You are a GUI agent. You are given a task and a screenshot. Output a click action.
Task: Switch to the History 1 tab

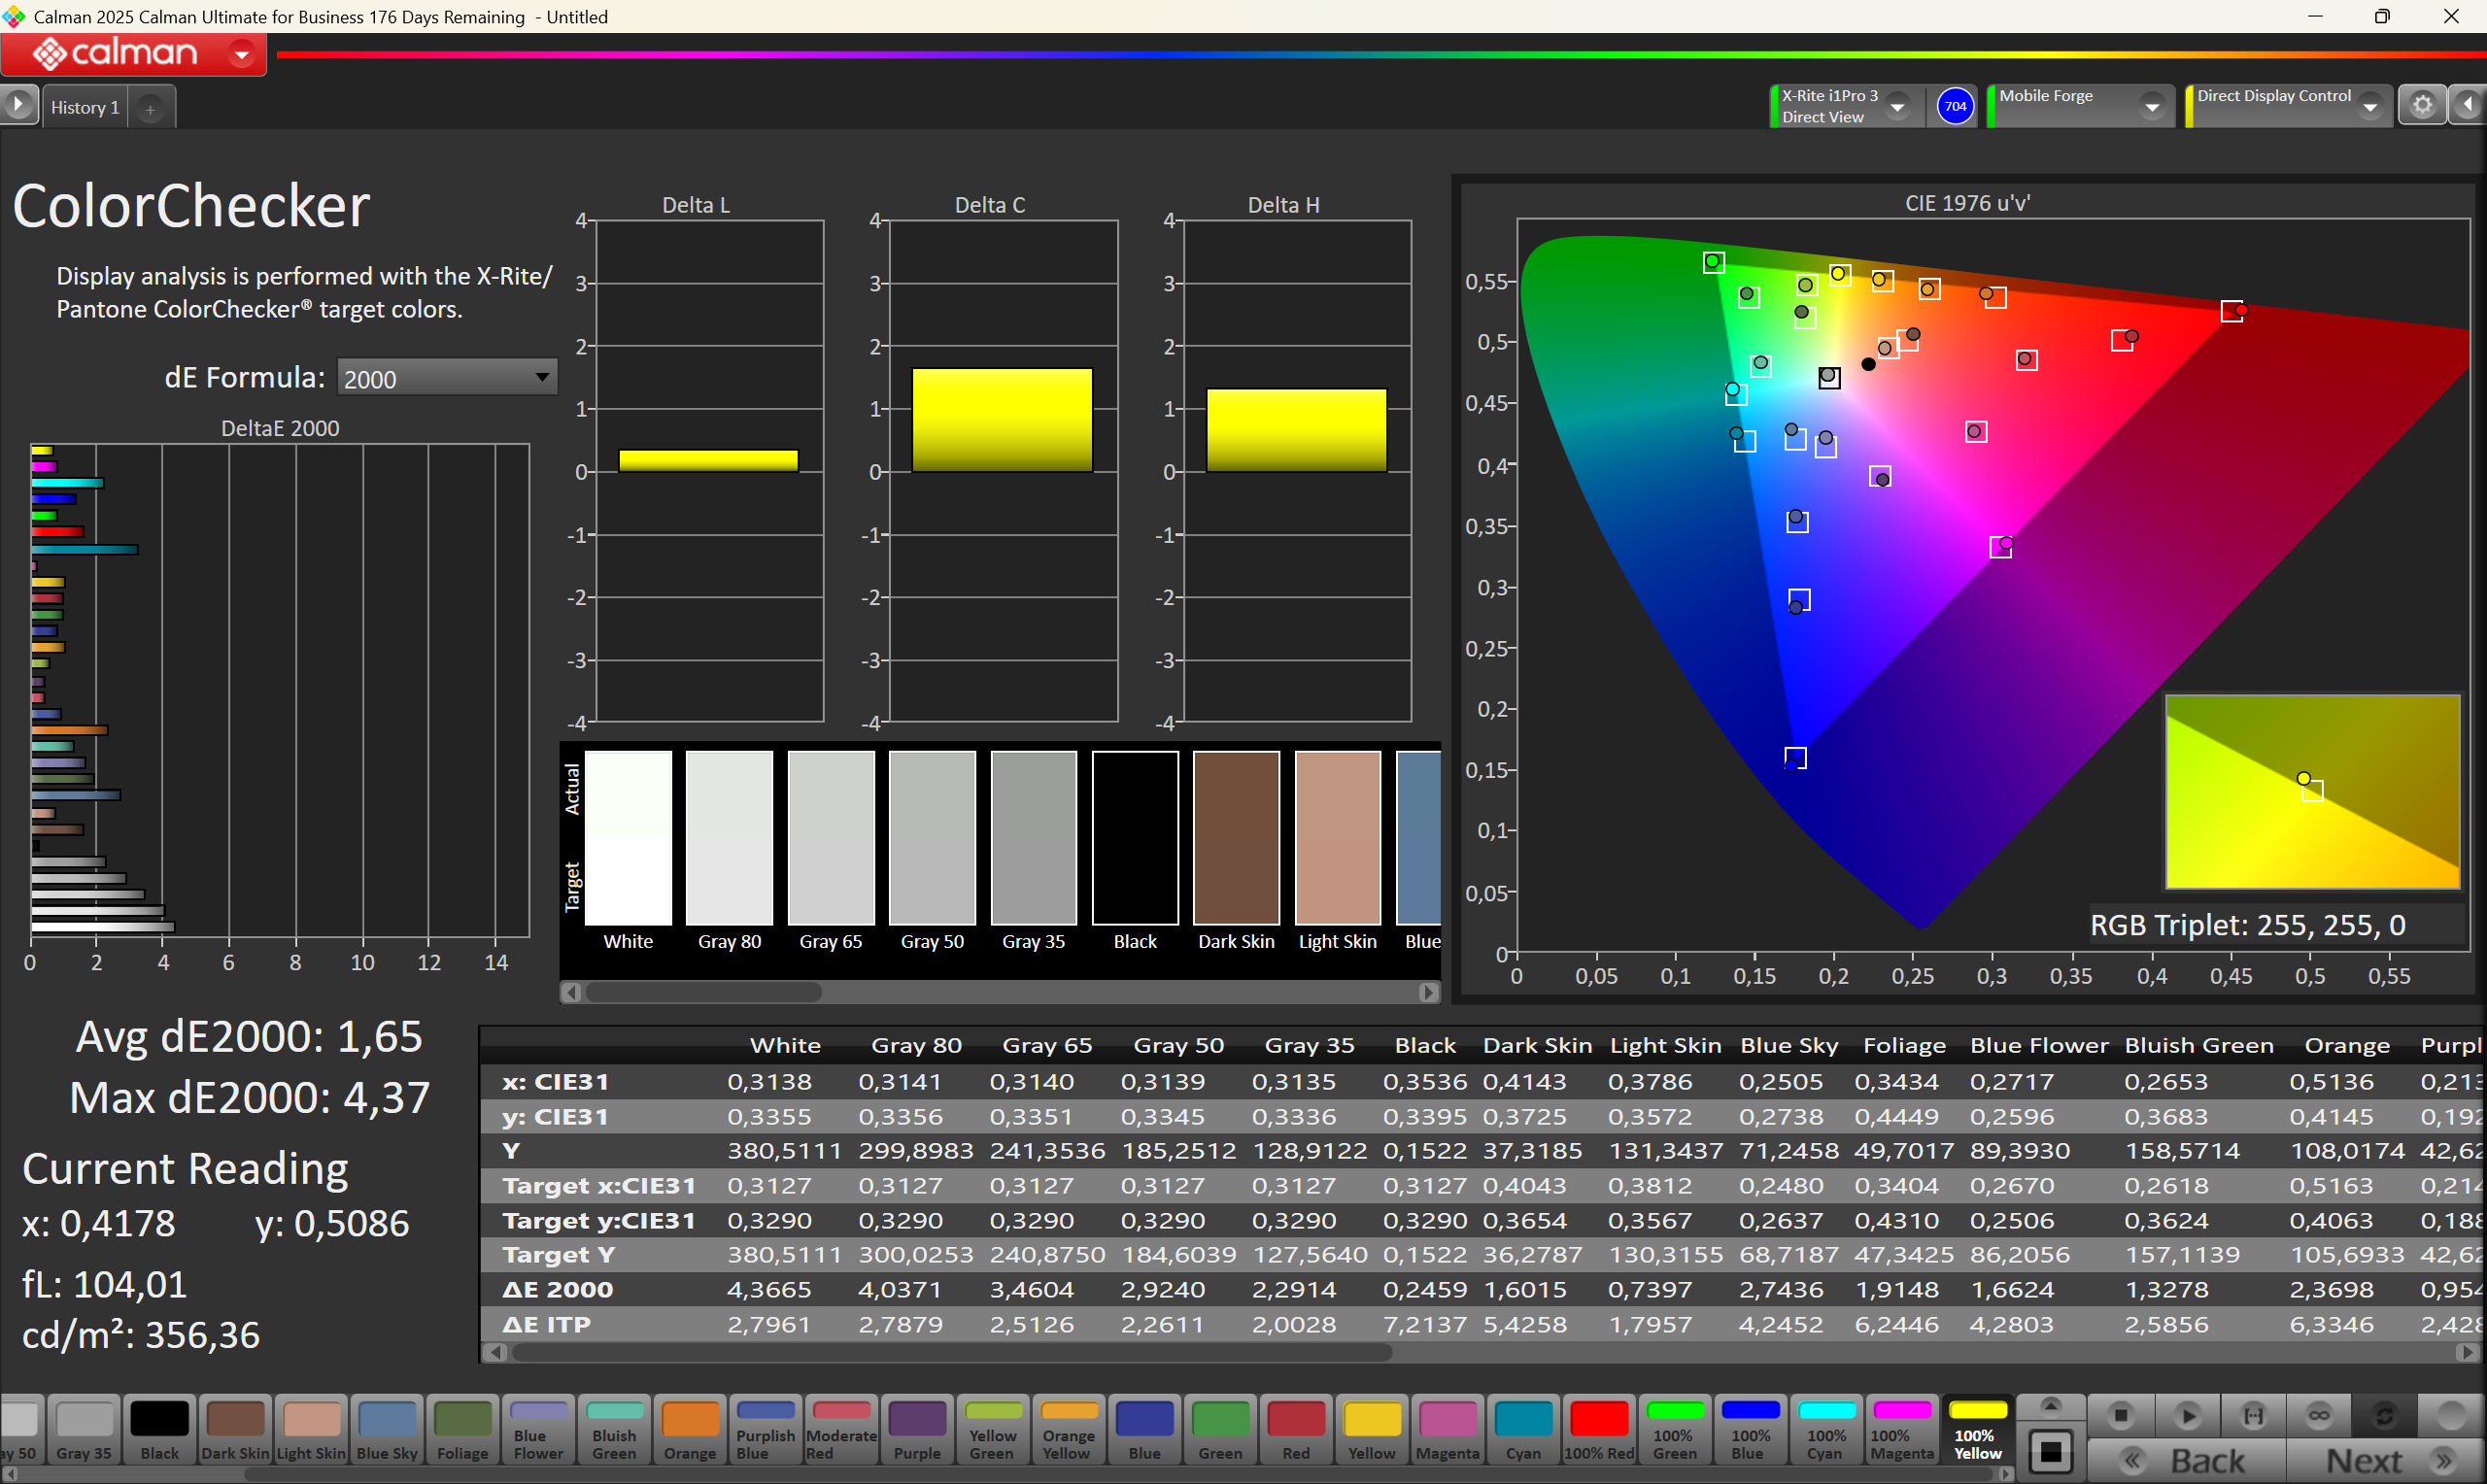pos(84,108)
